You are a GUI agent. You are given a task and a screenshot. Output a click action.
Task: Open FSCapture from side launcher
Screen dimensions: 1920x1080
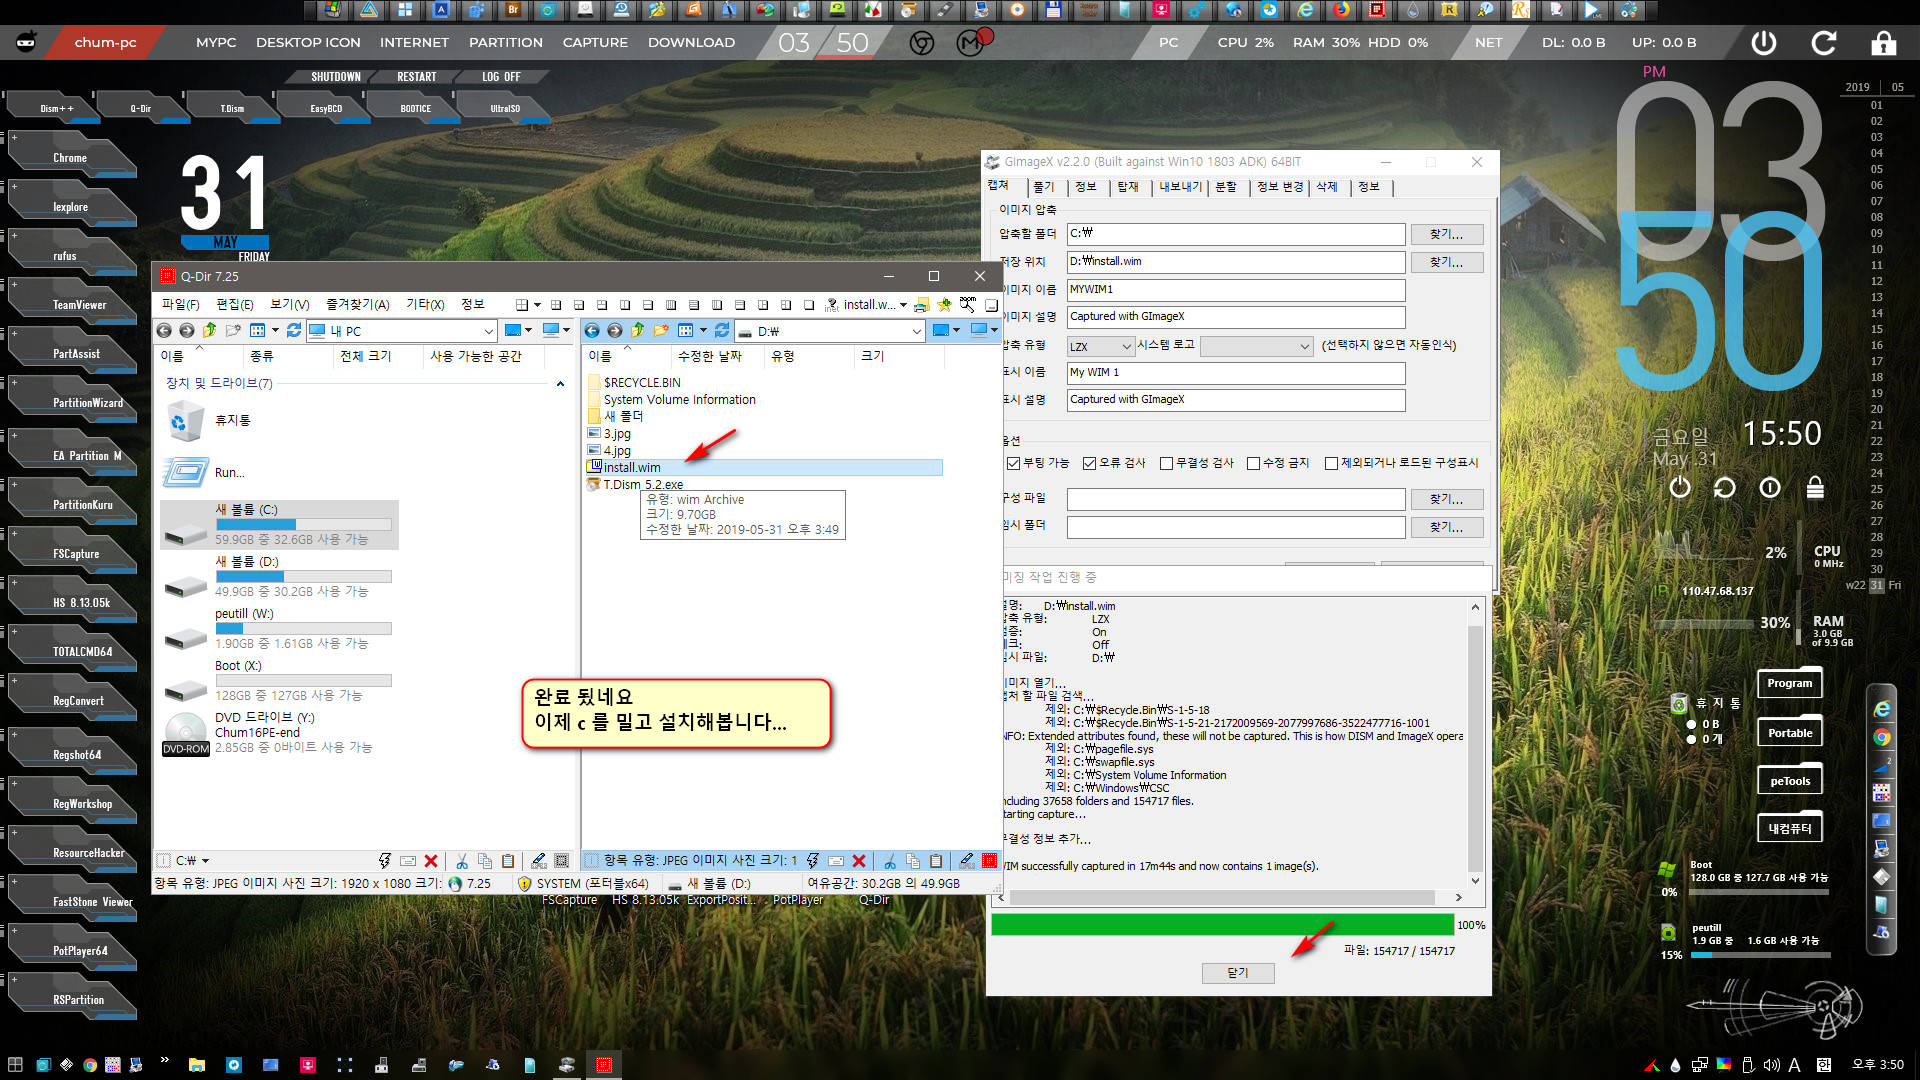point(72,553)
